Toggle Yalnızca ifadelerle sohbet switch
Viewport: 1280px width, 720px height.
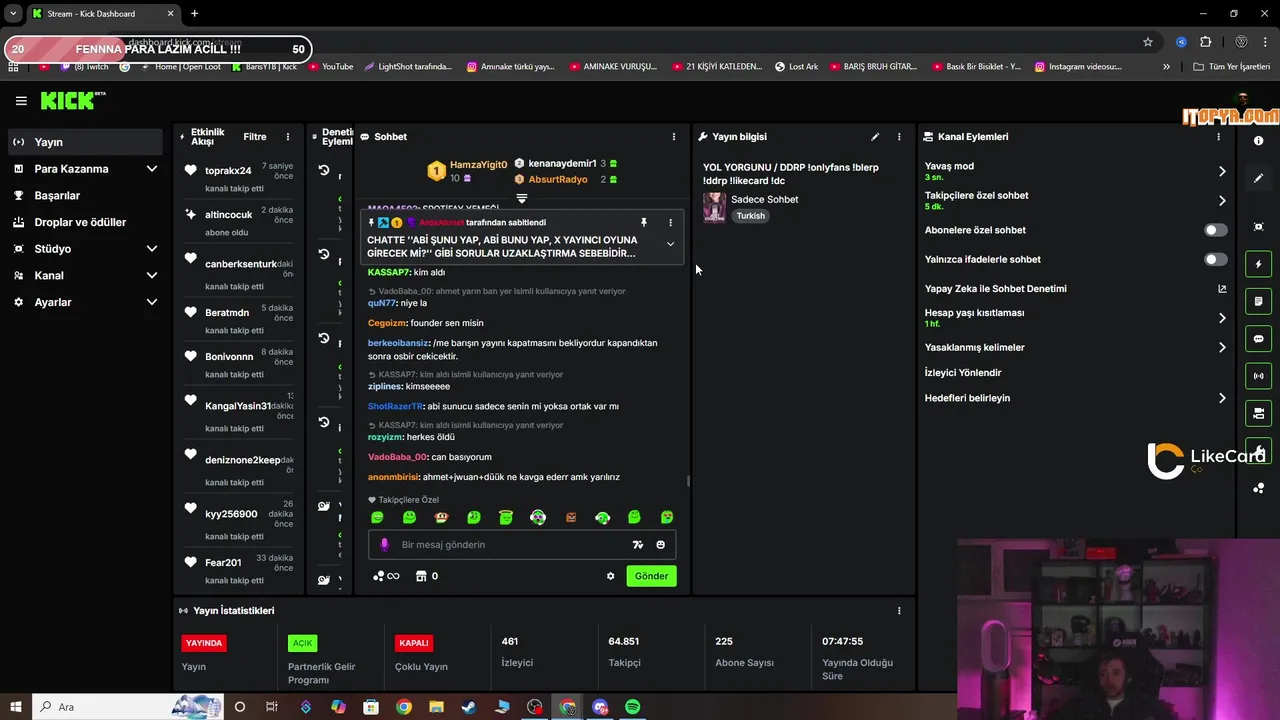(1215, 259)
